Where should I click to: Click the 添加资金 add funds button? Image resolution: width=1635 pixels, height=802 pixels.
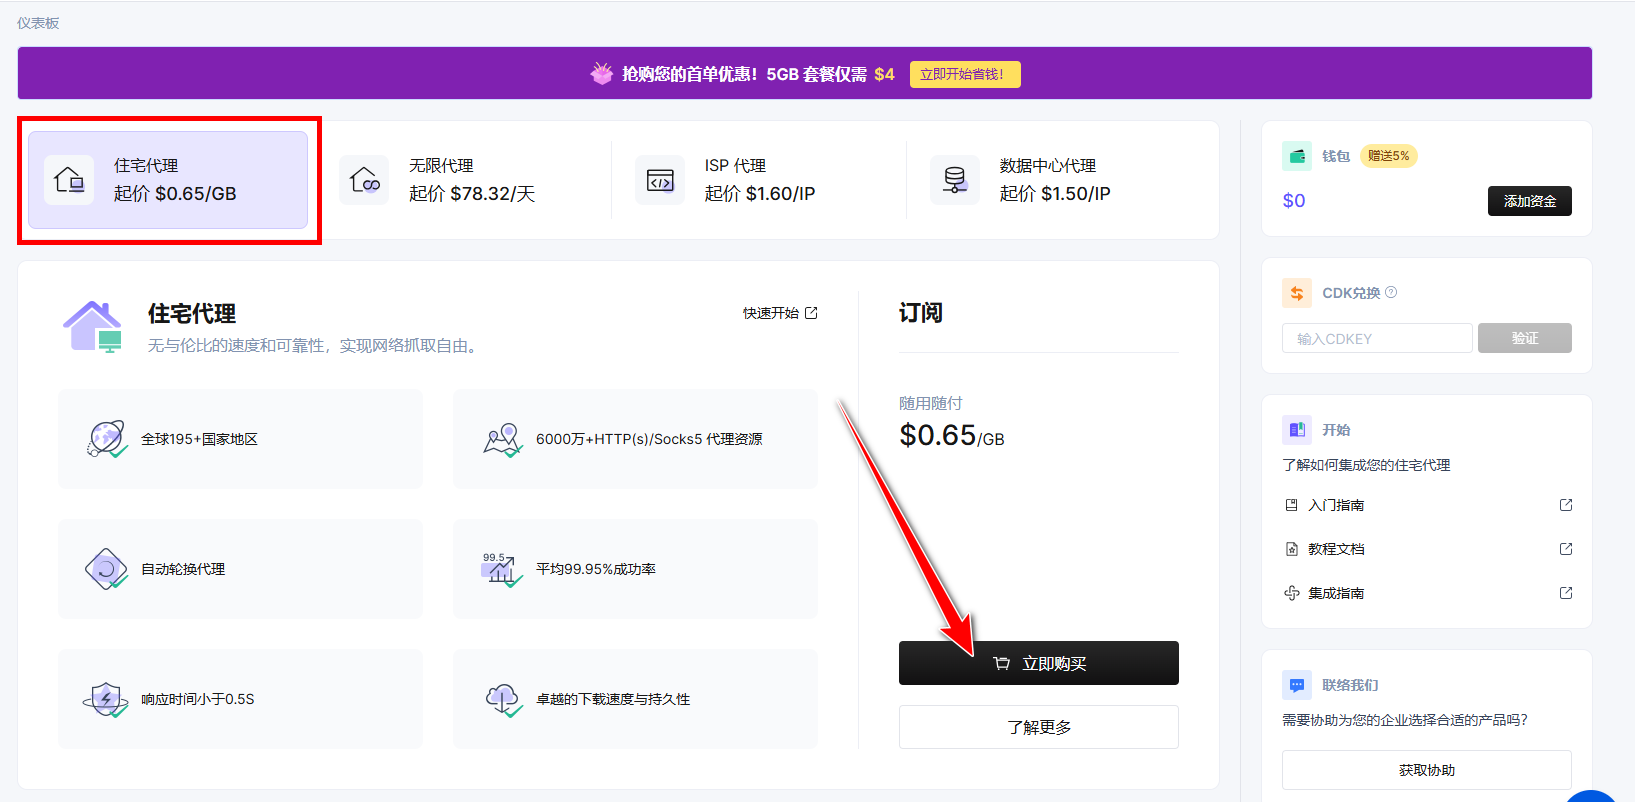point(1529,201)
